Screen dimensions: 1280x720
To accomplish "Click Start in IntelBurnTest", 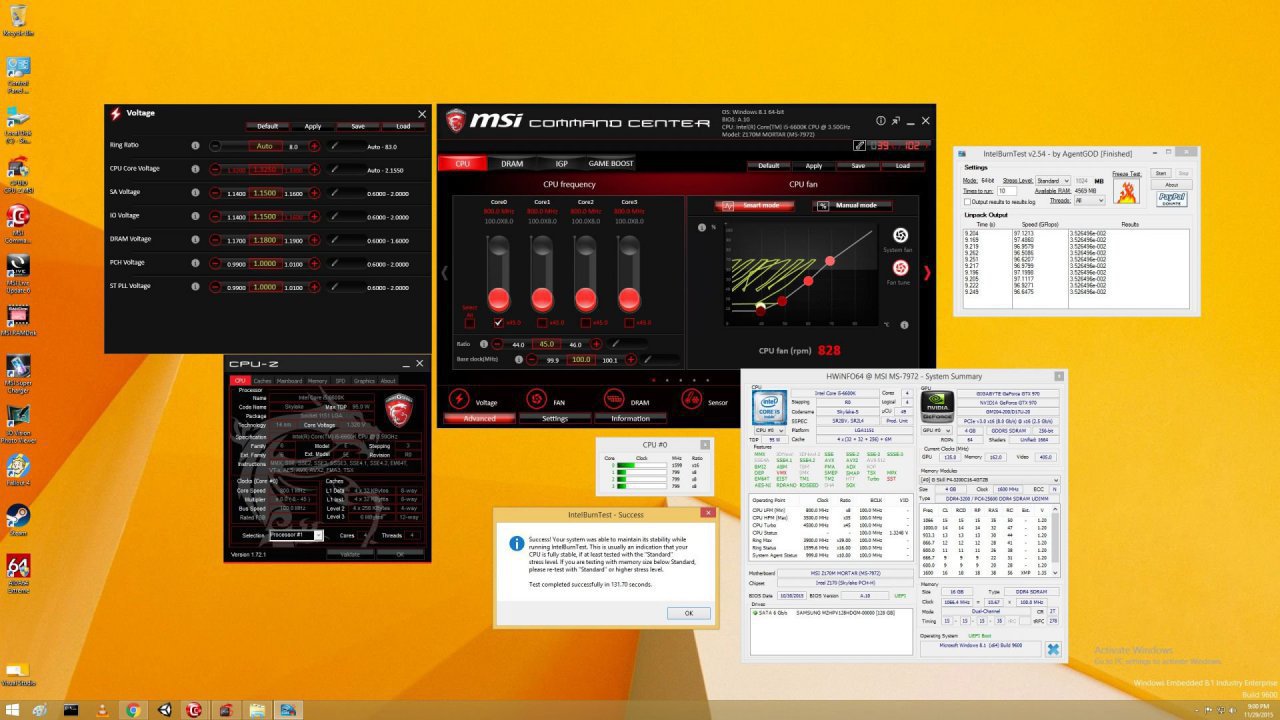I will click(x=1160, y=173).
